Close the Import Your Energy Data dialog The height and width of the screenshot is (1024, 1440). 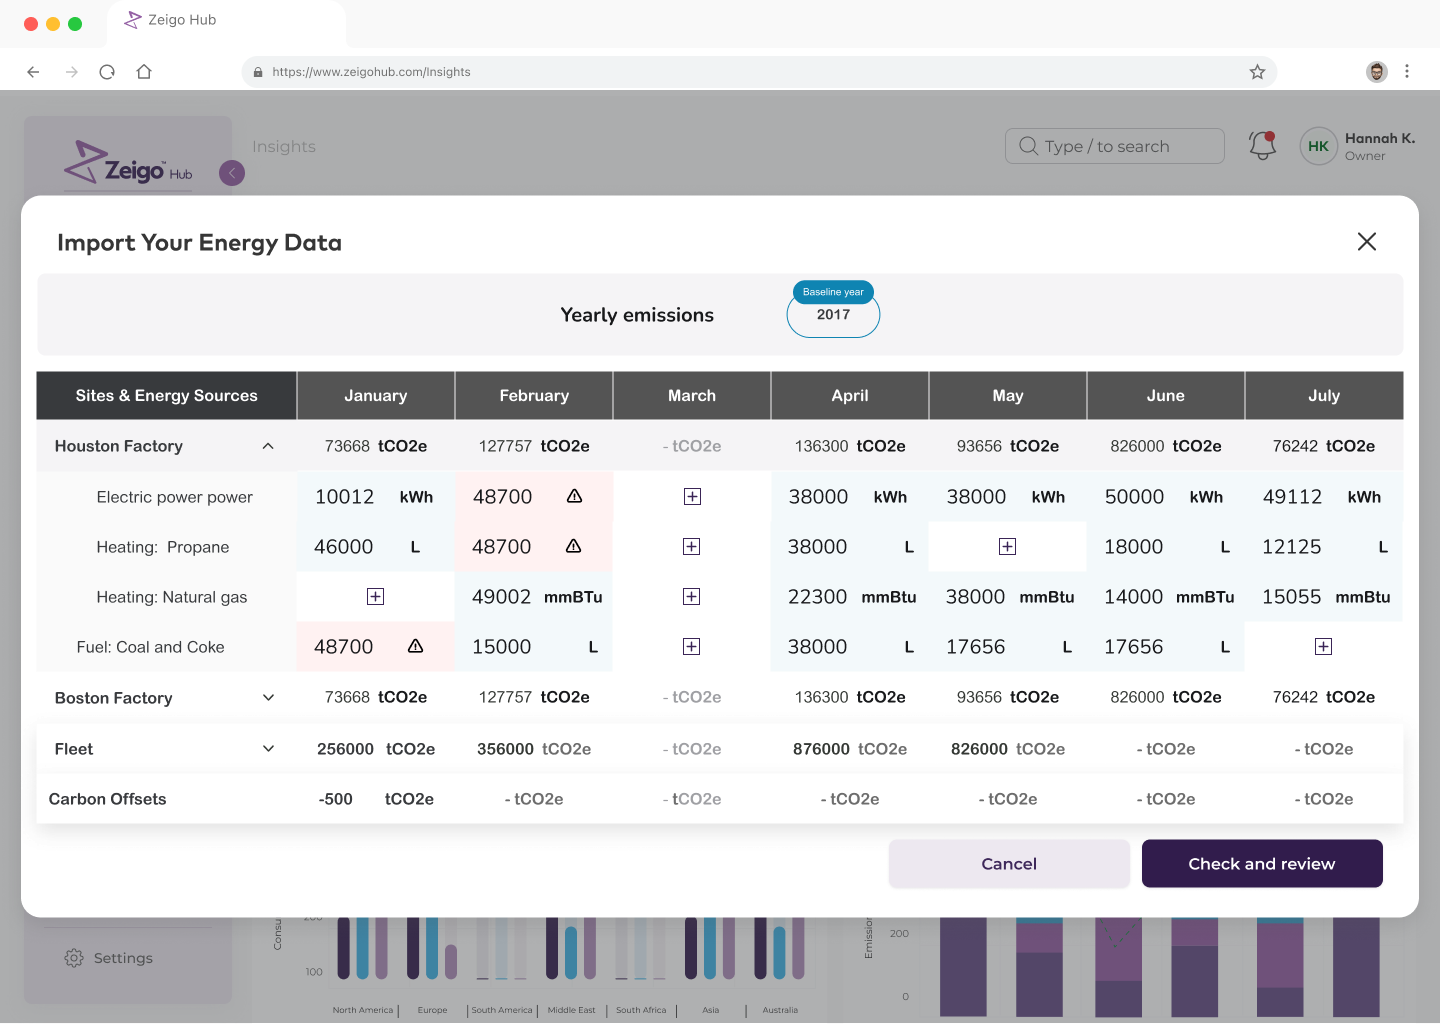point(1367,241)
